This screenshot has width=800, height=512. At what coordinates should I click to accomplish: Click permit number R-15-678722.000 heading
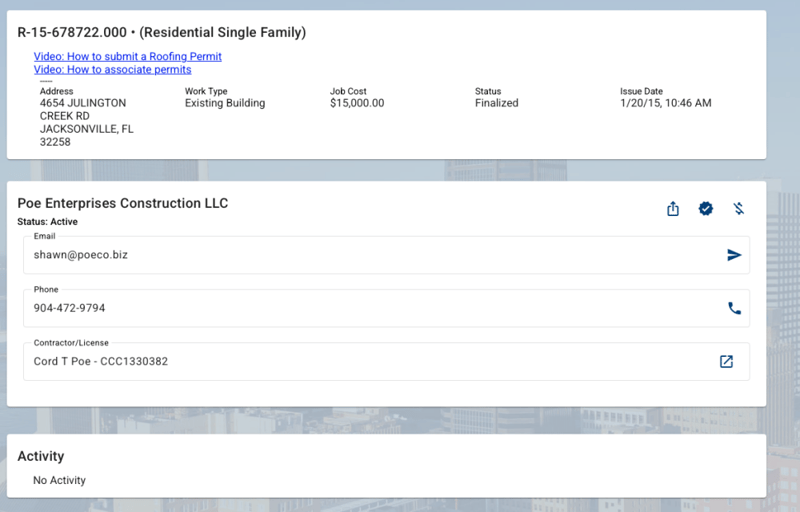point(161,33)
